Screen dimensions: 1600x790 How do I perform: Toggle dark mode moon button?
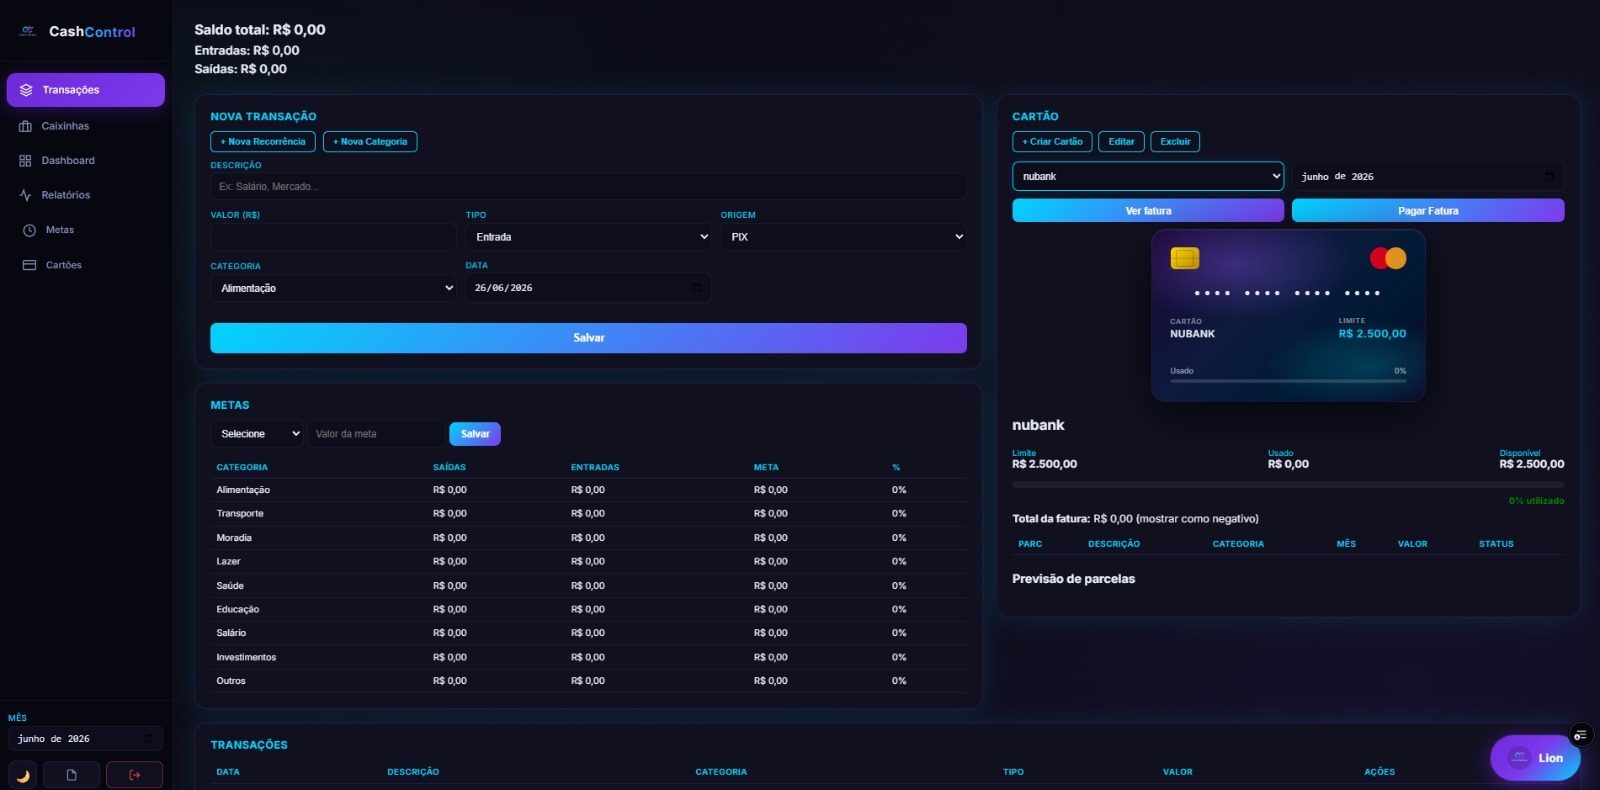(23, 775)
